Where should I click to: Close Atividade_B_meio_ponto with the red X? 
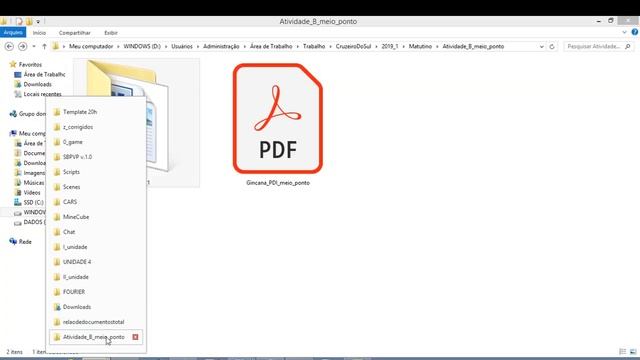(x=135, y=337)
